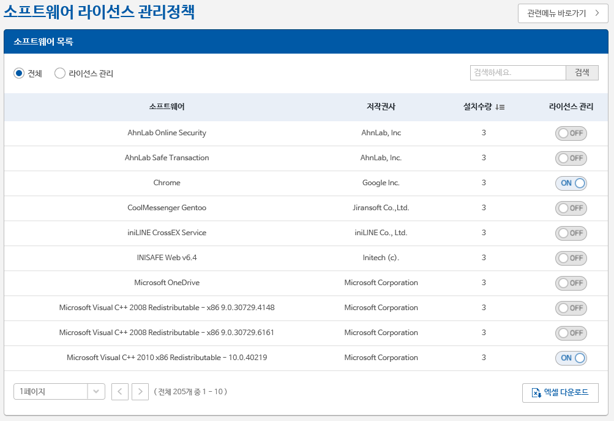Click the 엑셀 다운로드 button

560,392
